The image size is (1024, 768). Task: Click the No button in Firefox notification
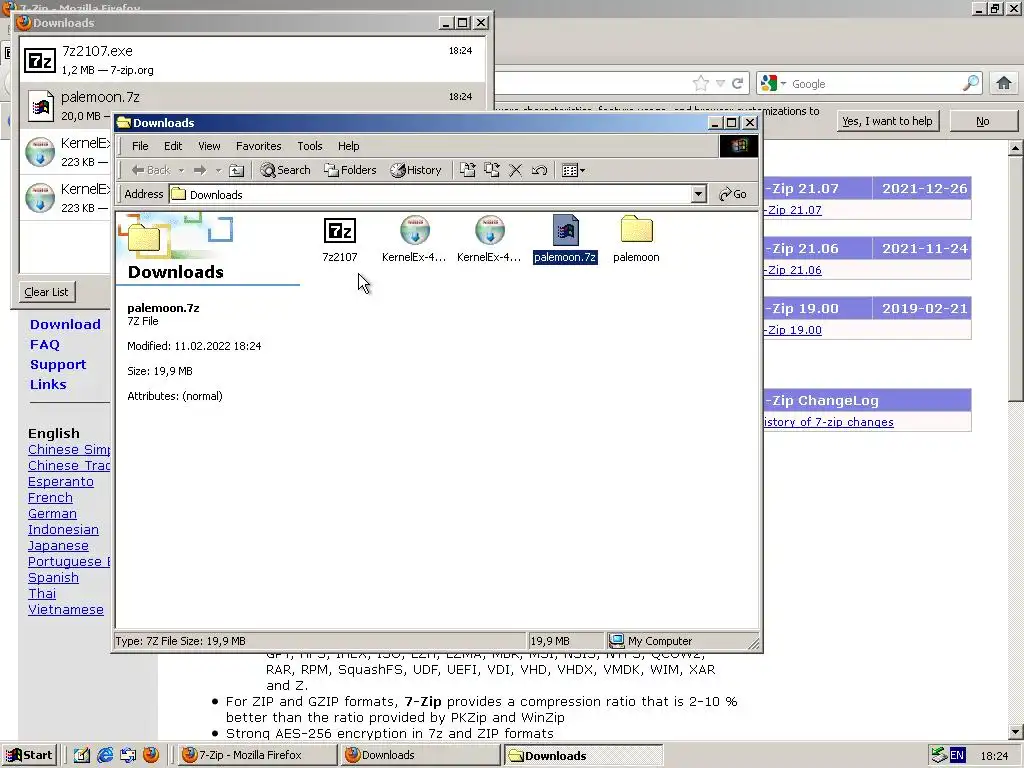coord(983,121)
